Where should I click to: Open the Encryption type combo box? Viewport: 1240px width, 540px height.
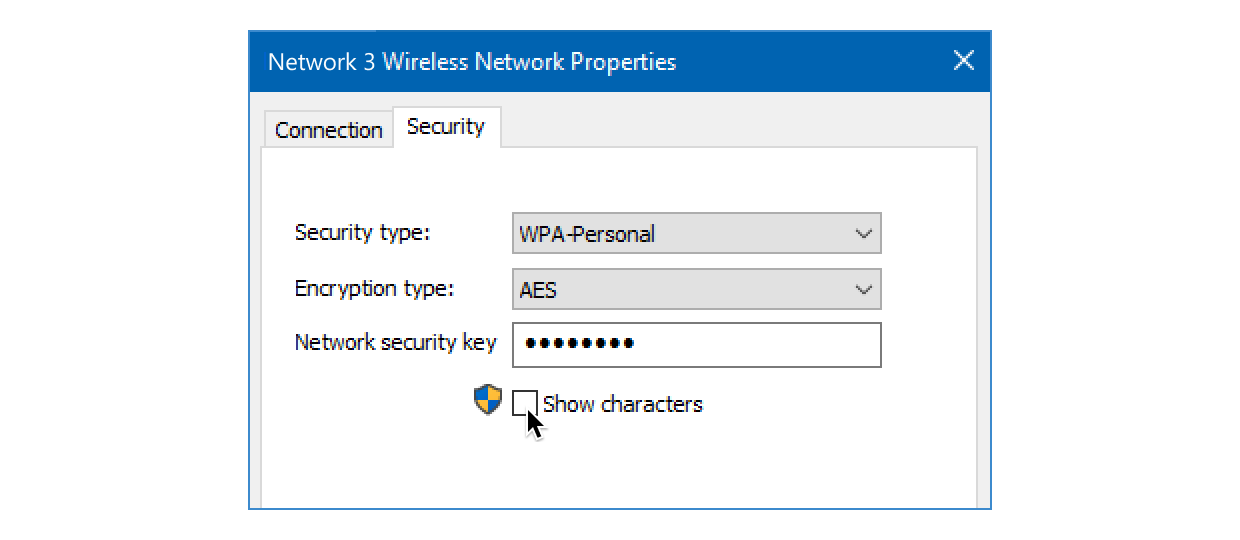pyautogui.click(x=696, y=290)
